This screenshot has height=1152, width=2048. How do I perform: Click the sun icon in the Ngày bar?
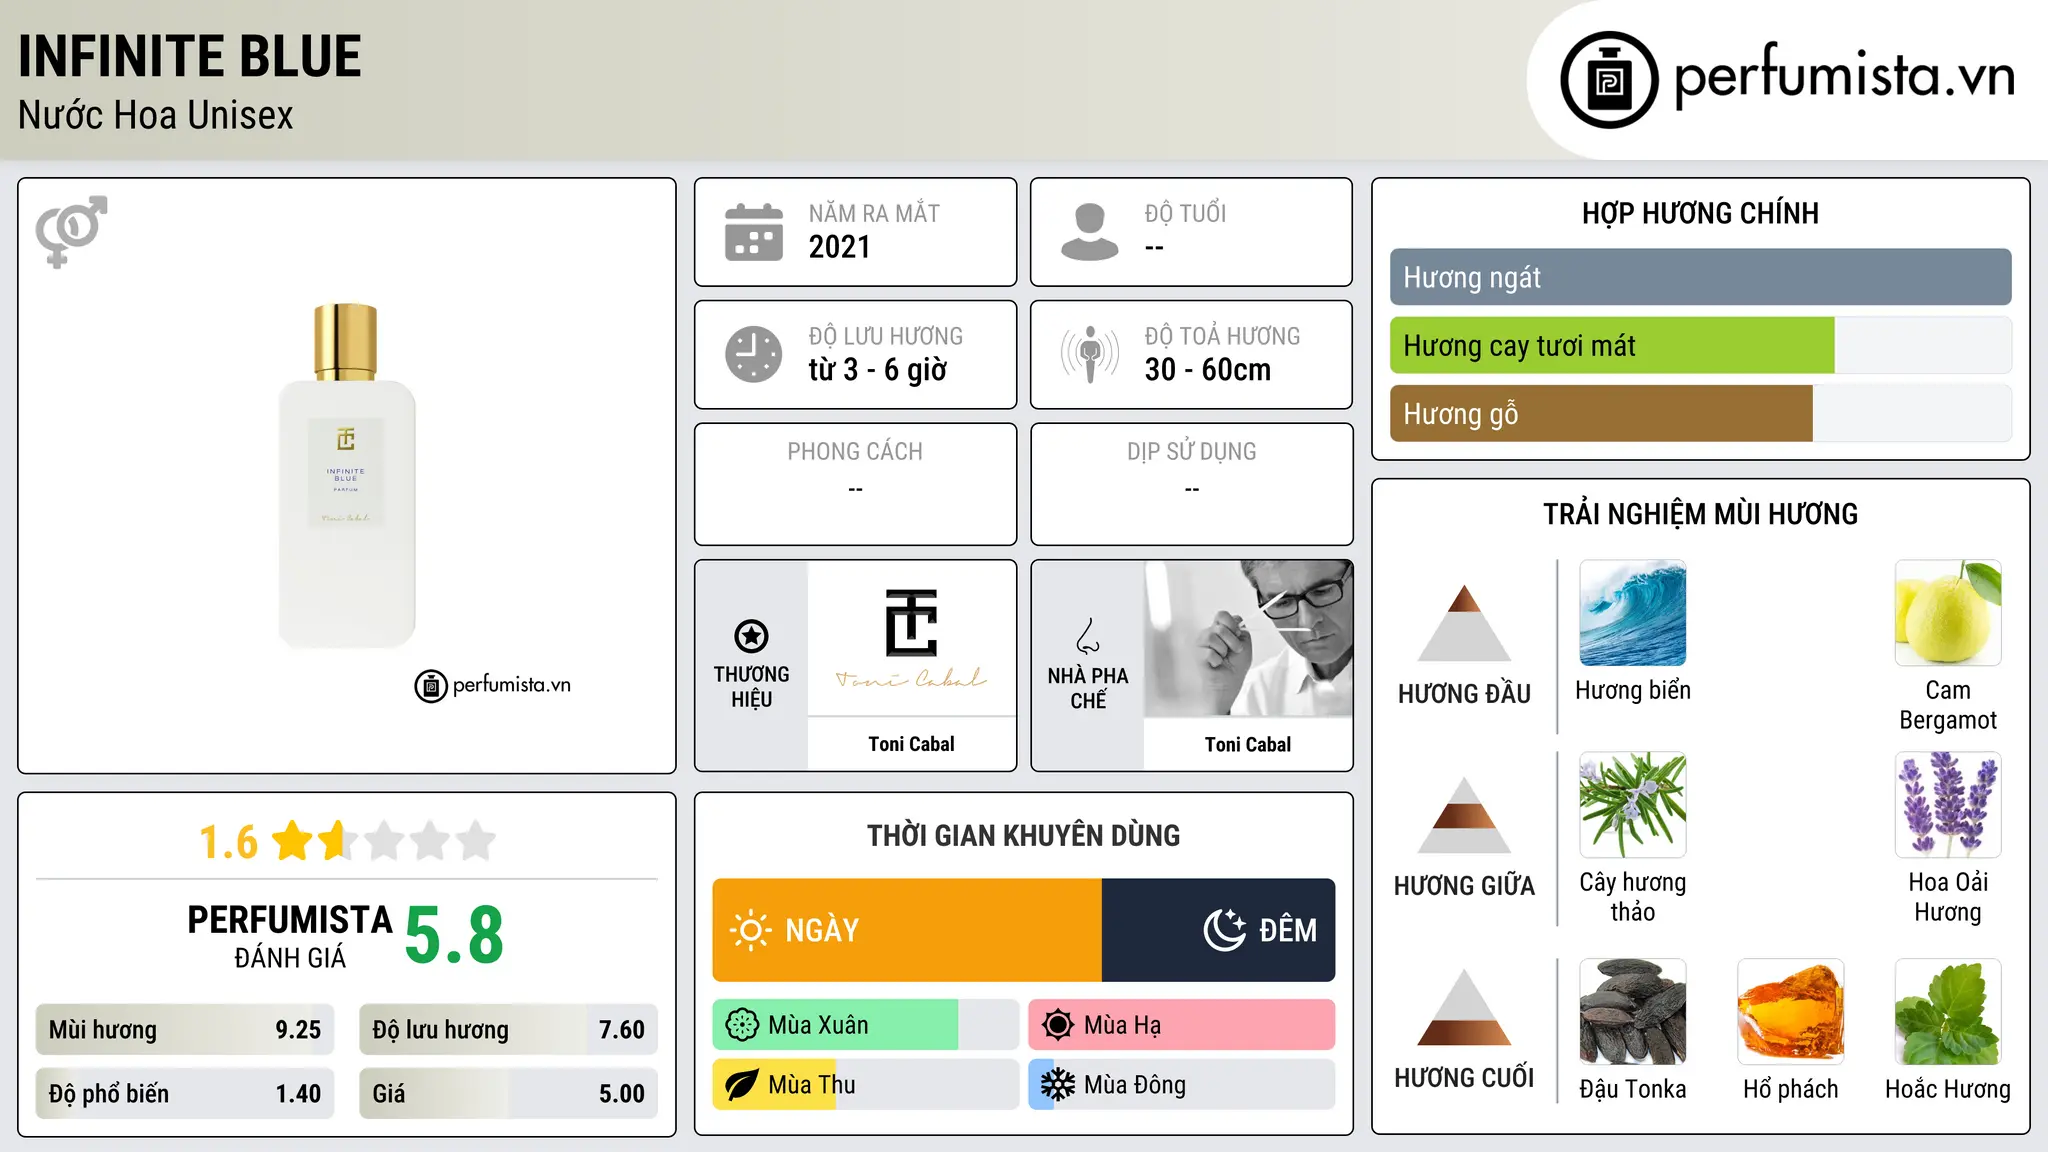coord(750,930)
